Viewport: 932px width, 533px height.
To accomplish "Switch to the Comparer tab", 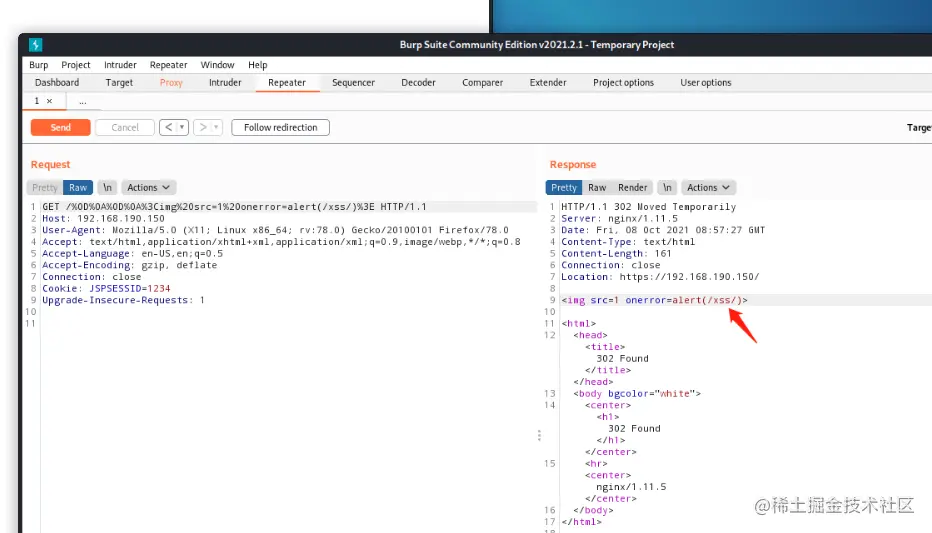I will click(x=482, y=83).
